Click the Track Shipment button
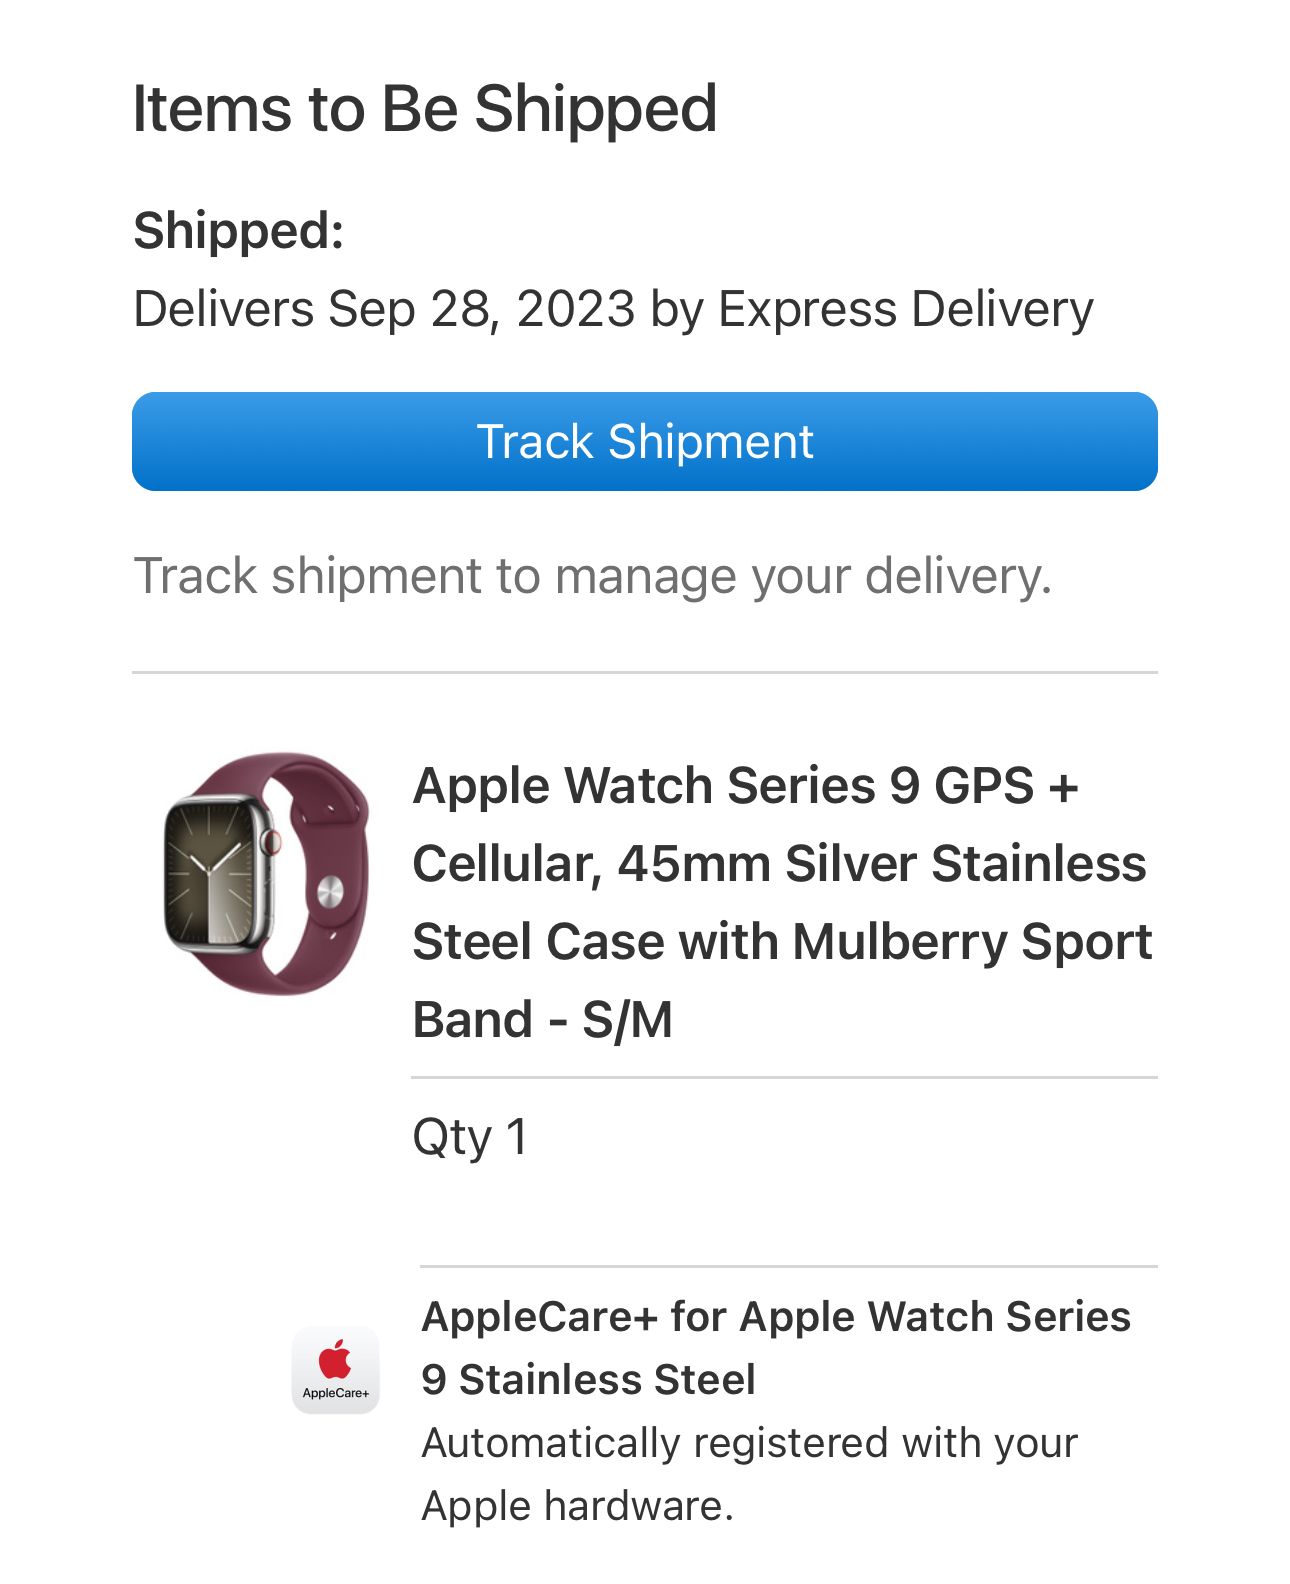 tap(644, 441)
